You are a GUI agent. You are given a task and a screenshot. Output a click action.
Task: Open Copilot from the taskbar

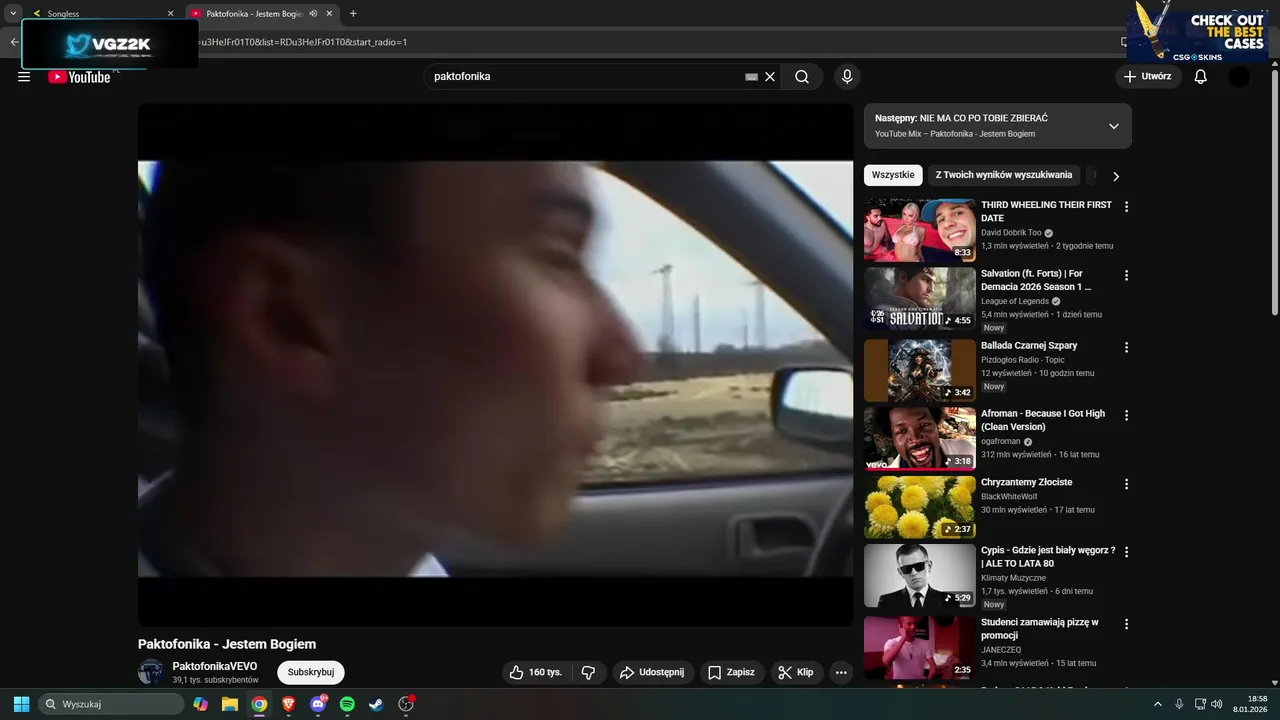coord(201,704)
